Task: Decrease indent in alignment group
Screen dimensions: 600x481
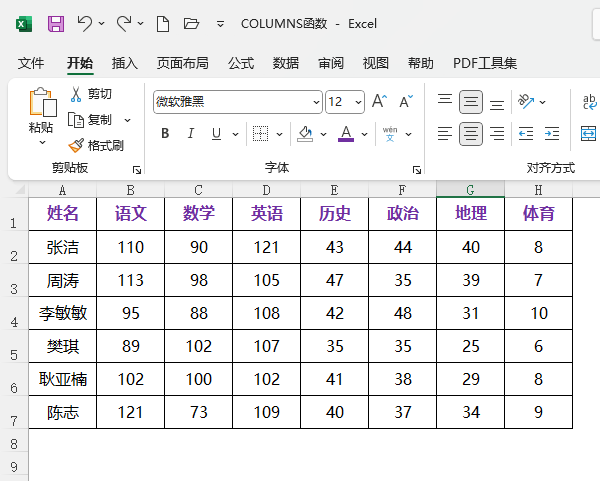Action: pos(526,134)
